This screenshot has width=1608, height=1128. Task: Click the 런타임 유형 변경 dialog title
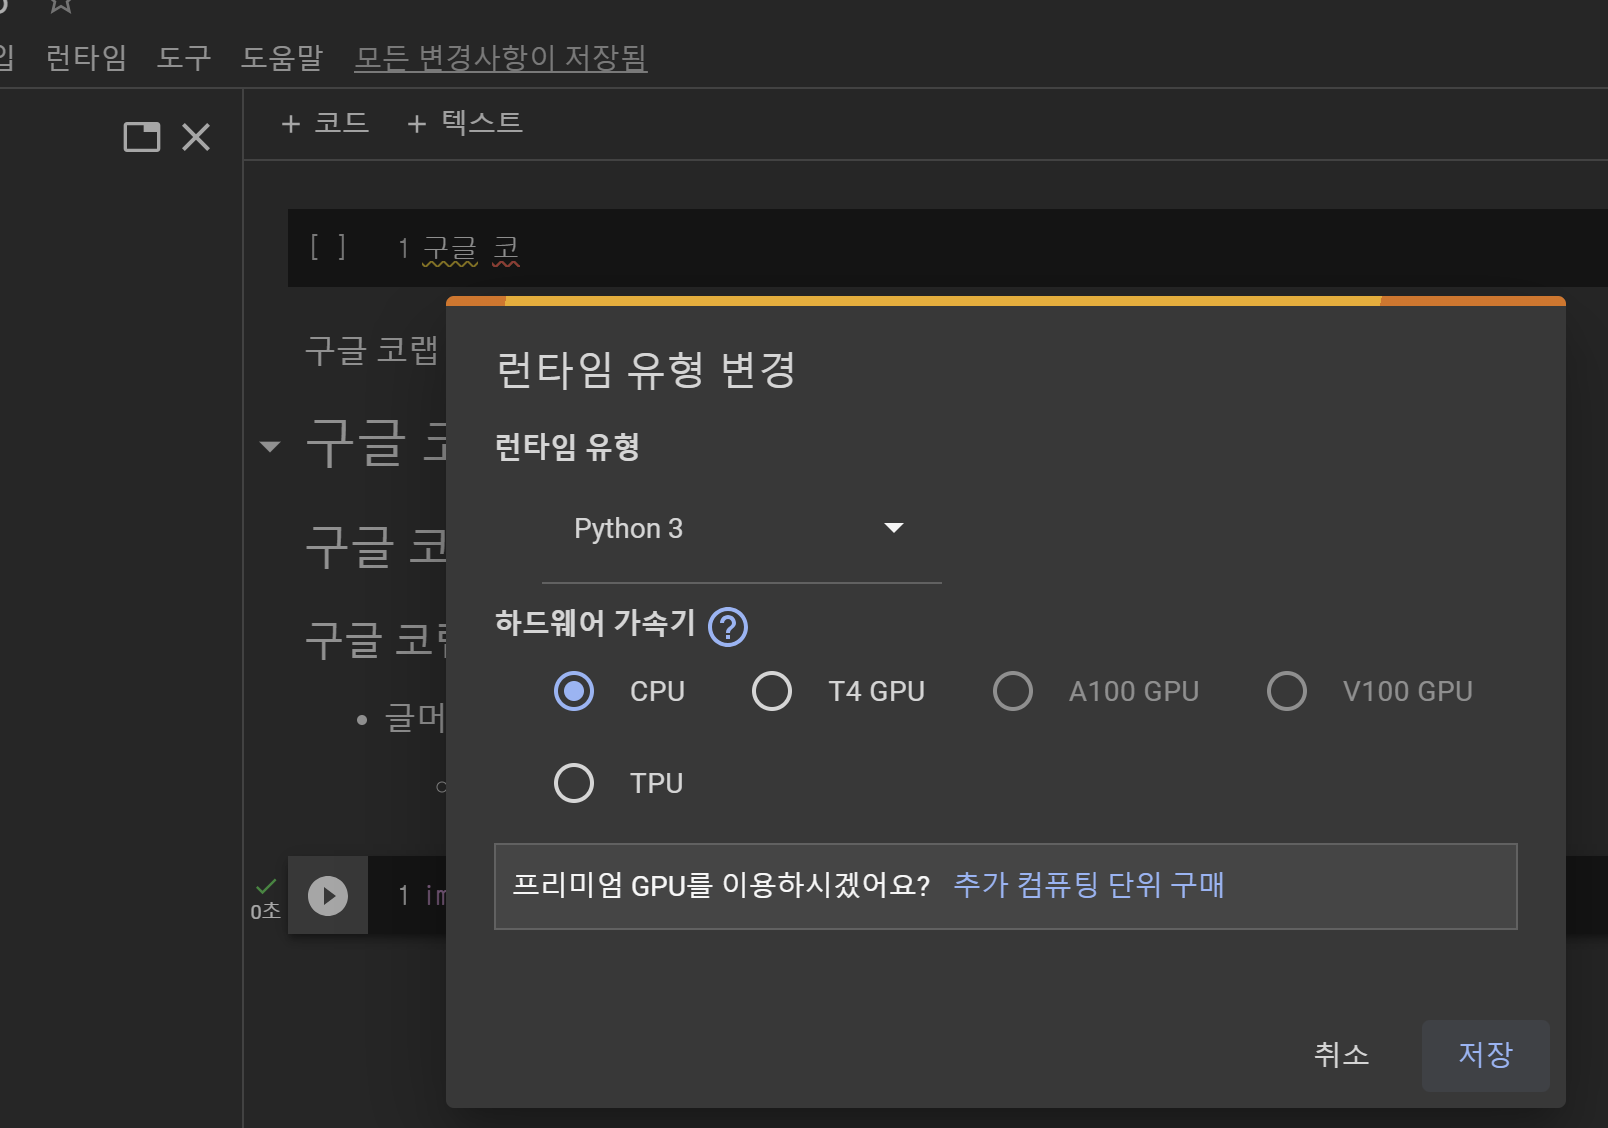click(x=646, y=370)
